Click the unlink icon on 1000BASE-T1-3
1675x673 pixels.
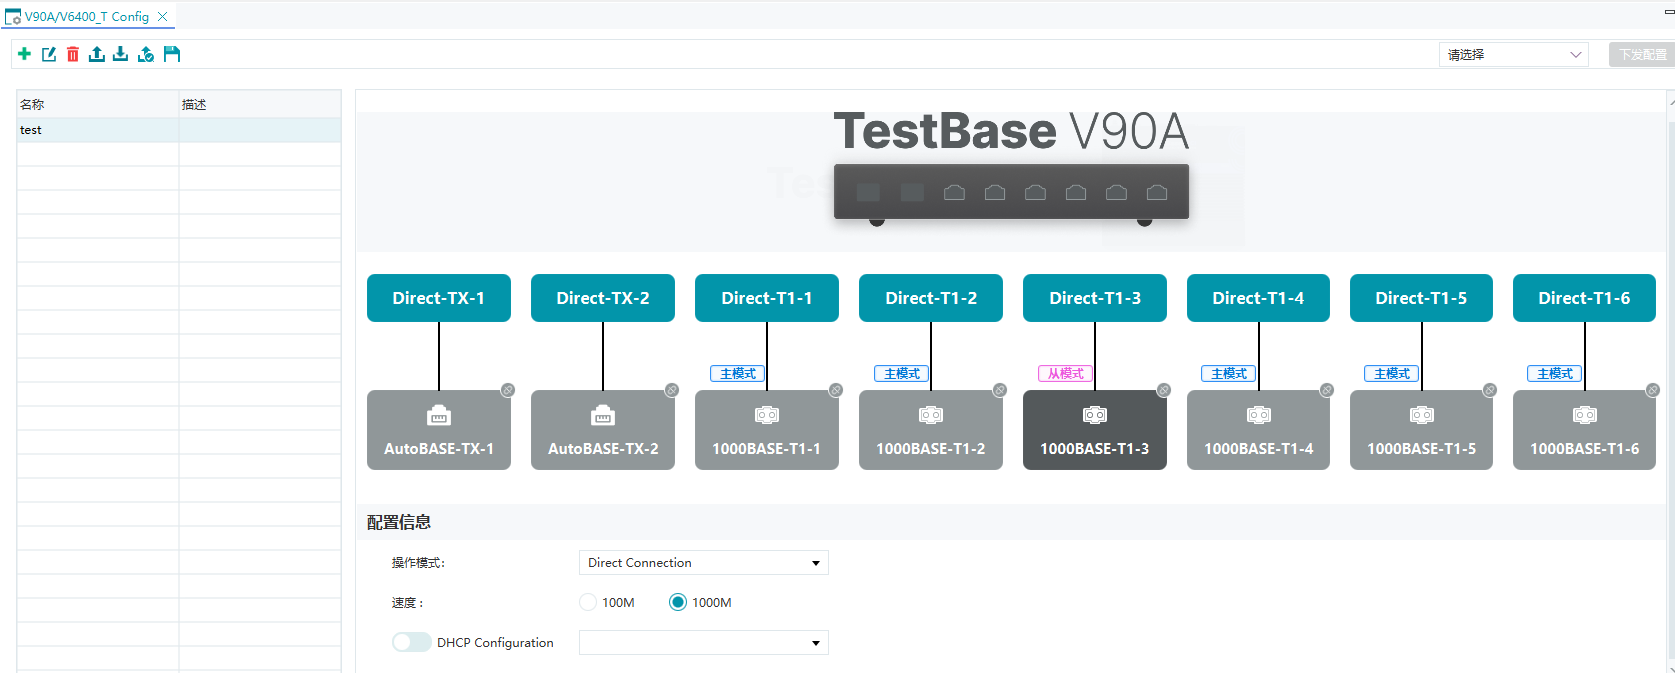tap(1164, 390)
